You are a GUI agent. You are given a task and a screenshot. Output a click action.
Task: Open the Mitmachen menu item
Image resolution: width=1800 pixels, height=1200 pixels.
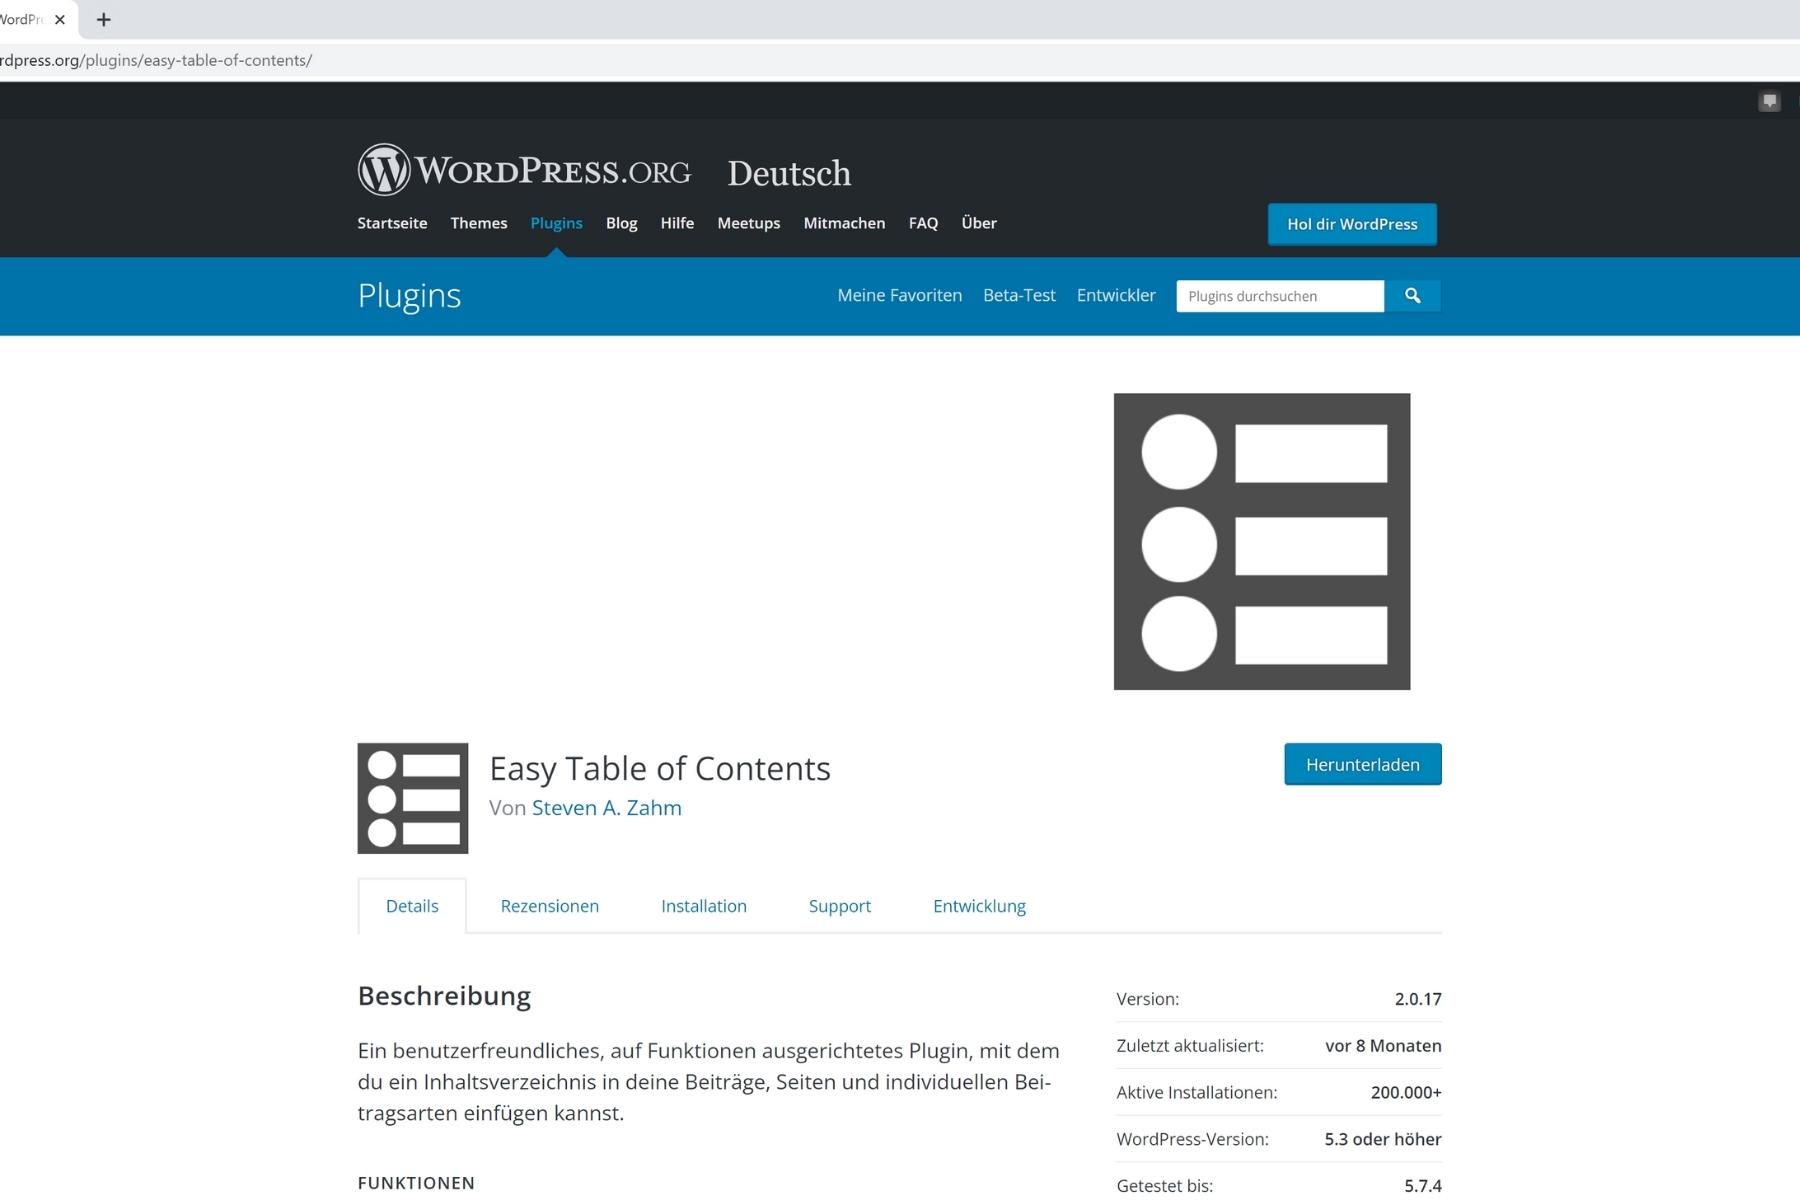(844, 223)
